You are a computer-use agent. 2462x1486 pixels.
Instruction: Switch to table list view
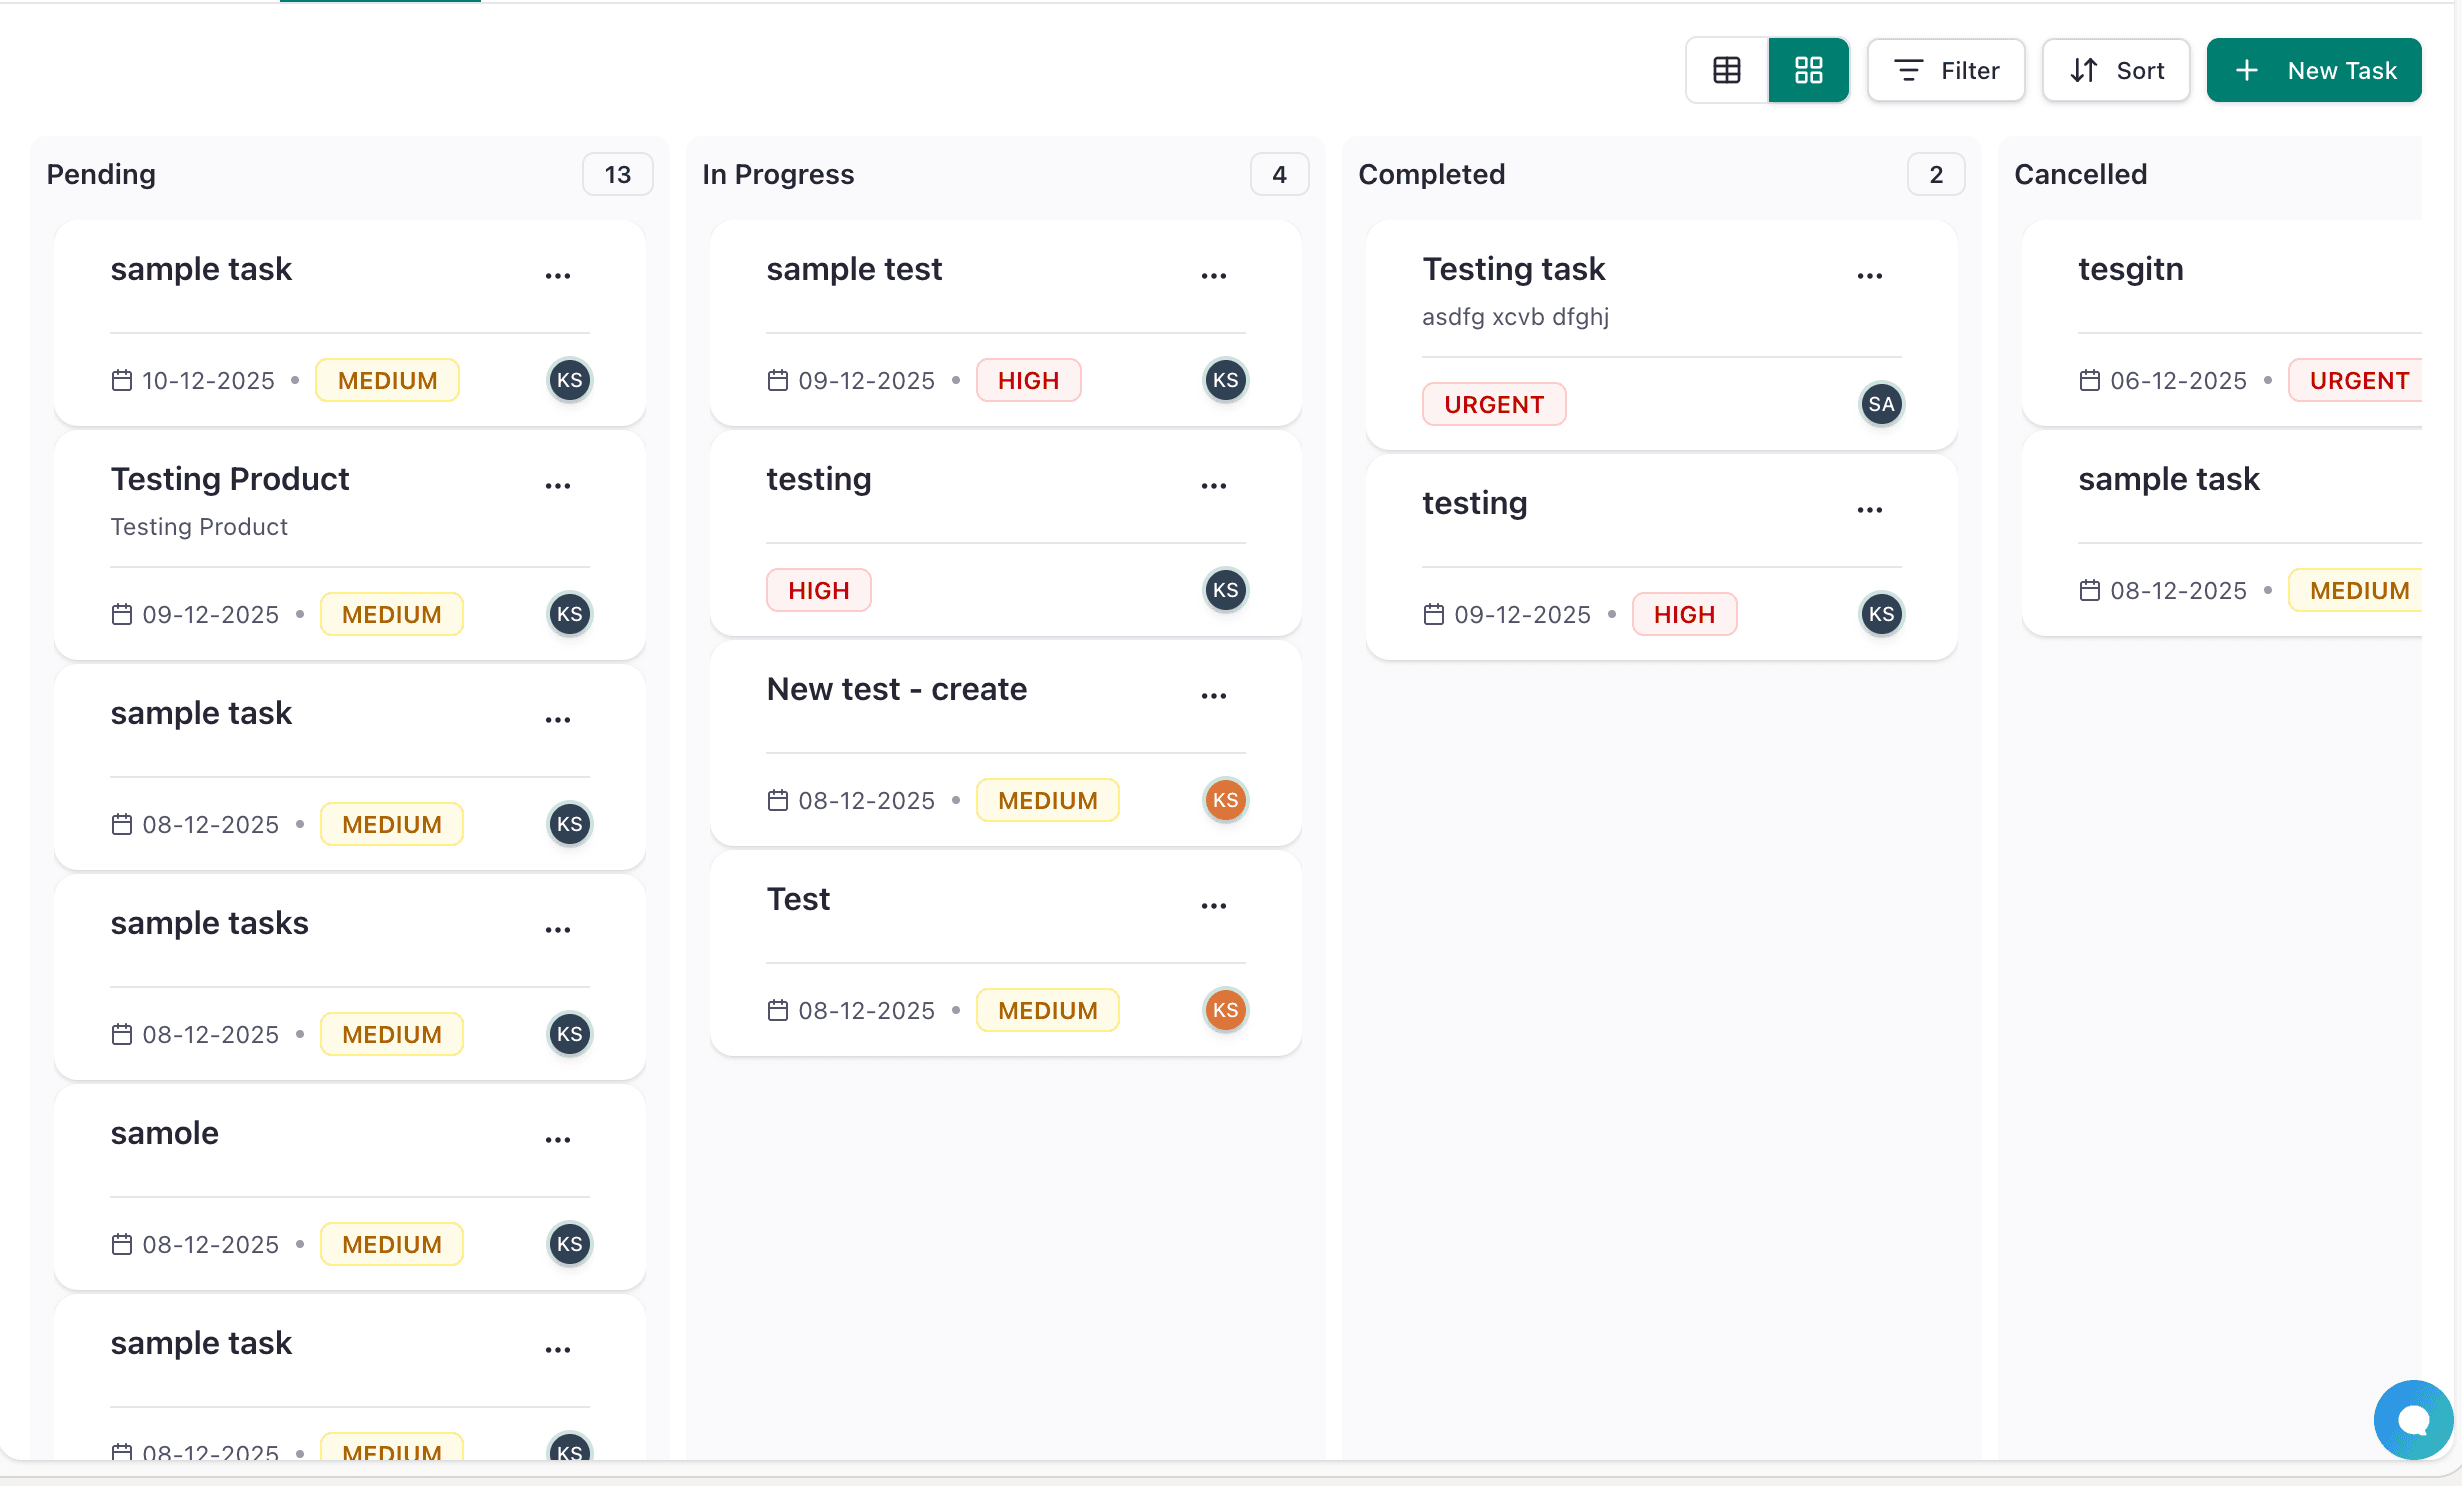pyautogui.click(x=1727, y=70)
